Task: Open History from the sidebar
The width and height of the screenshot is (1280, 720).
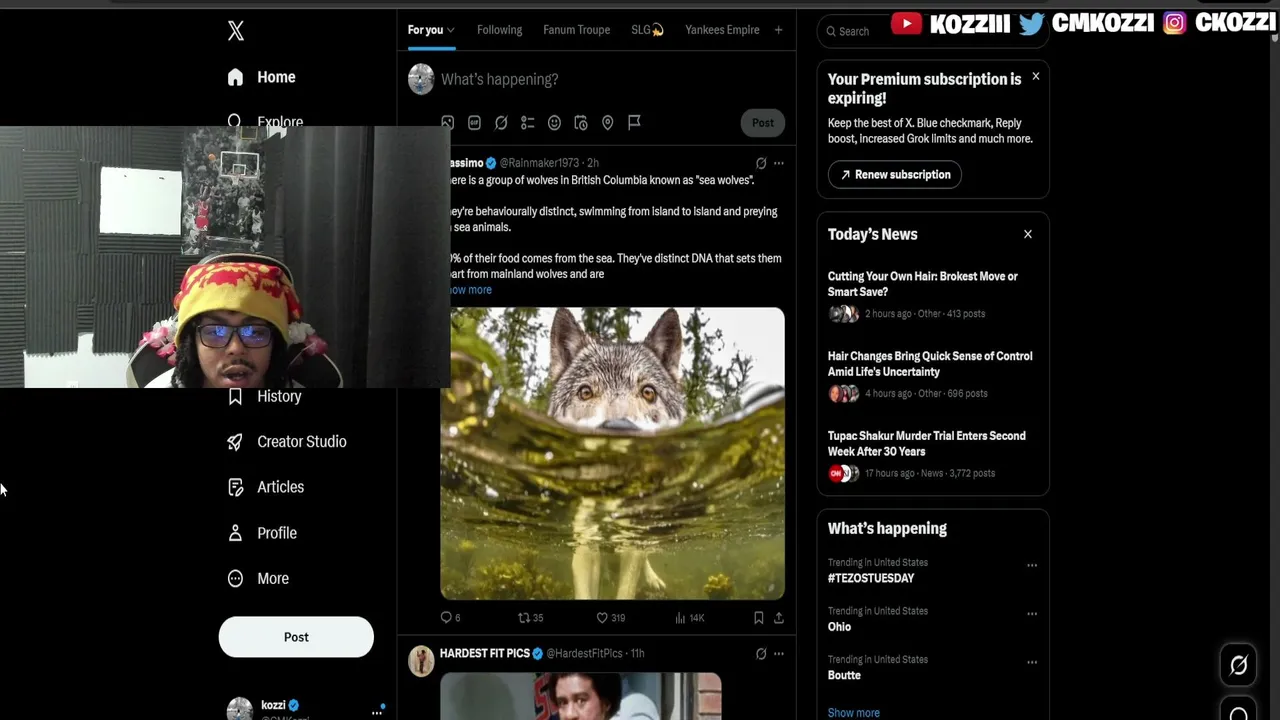Action: pyautogui.click(x=265, y=396)
